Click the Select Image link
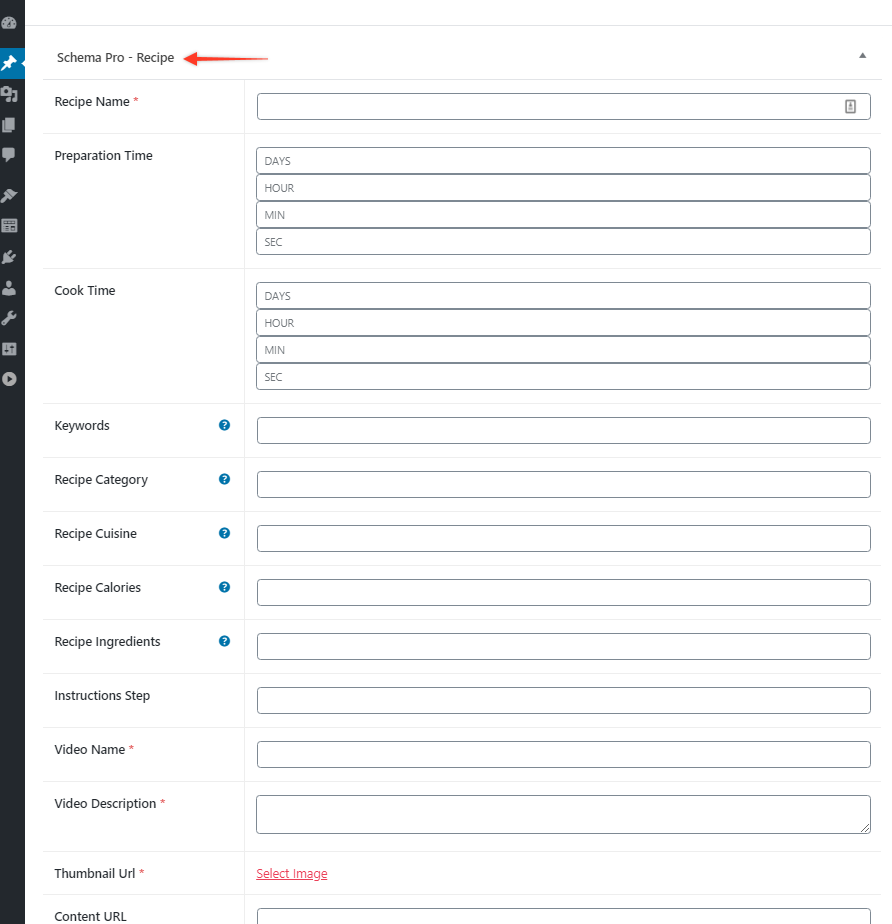 point(291,874)
